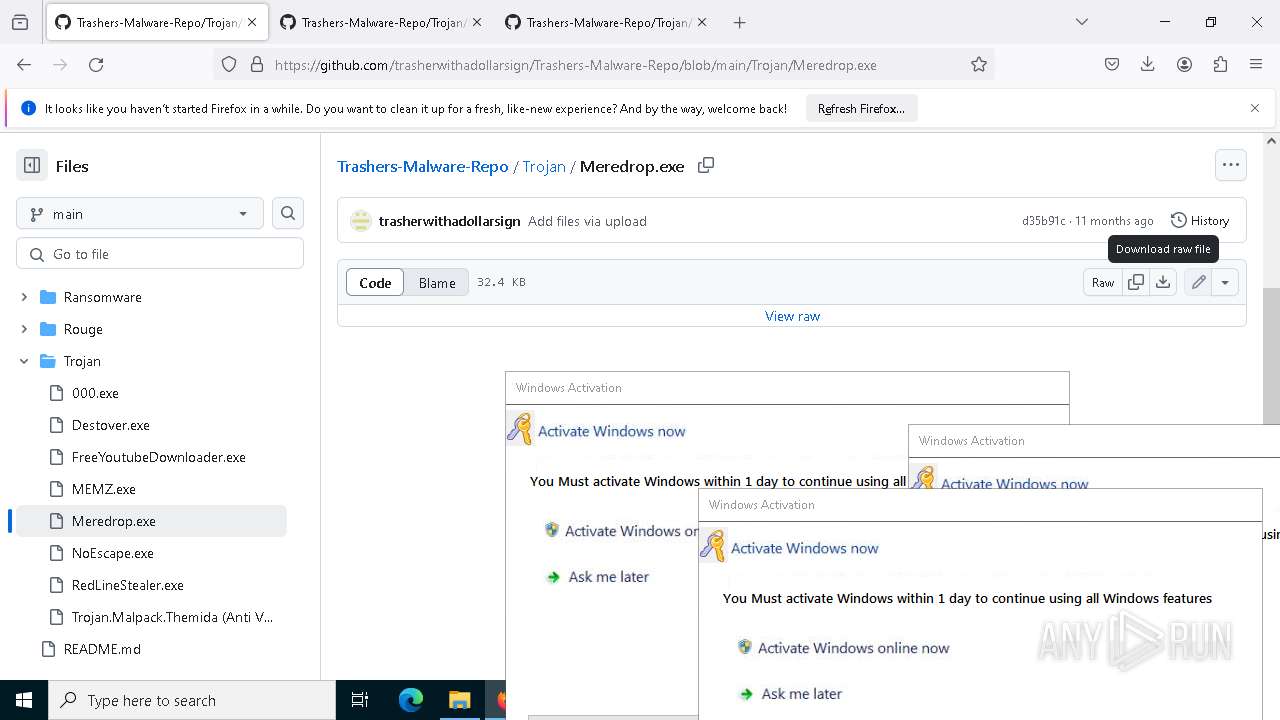Dismiss the Firefox notification bar
The width and height of the screenshot is (1280, 720).
[1255, 108]
